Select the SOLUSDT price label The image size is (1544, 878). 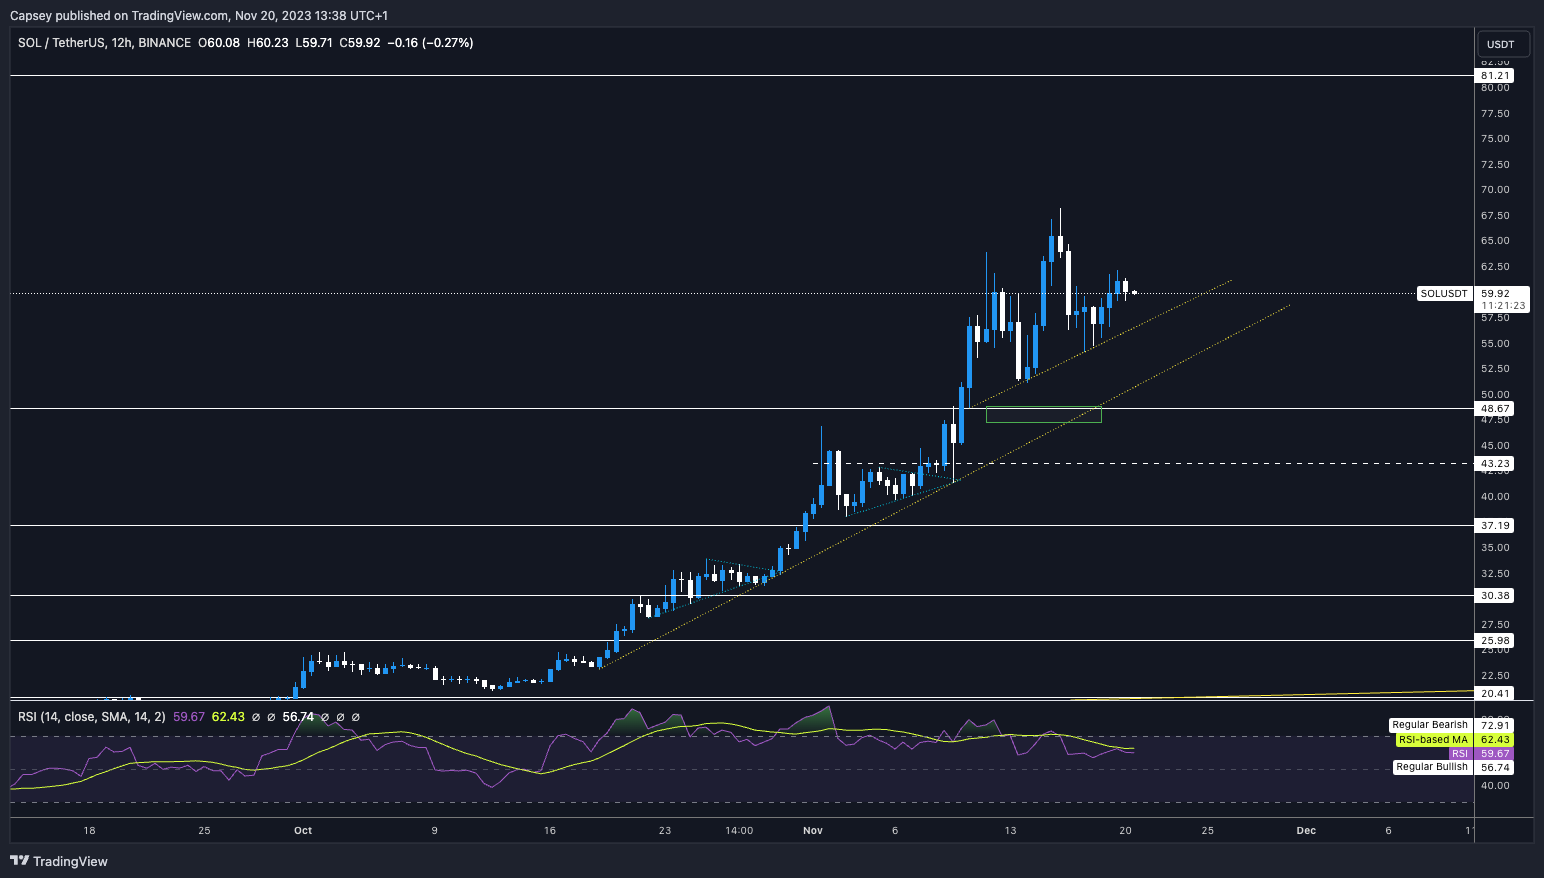tap(1444, 294)
